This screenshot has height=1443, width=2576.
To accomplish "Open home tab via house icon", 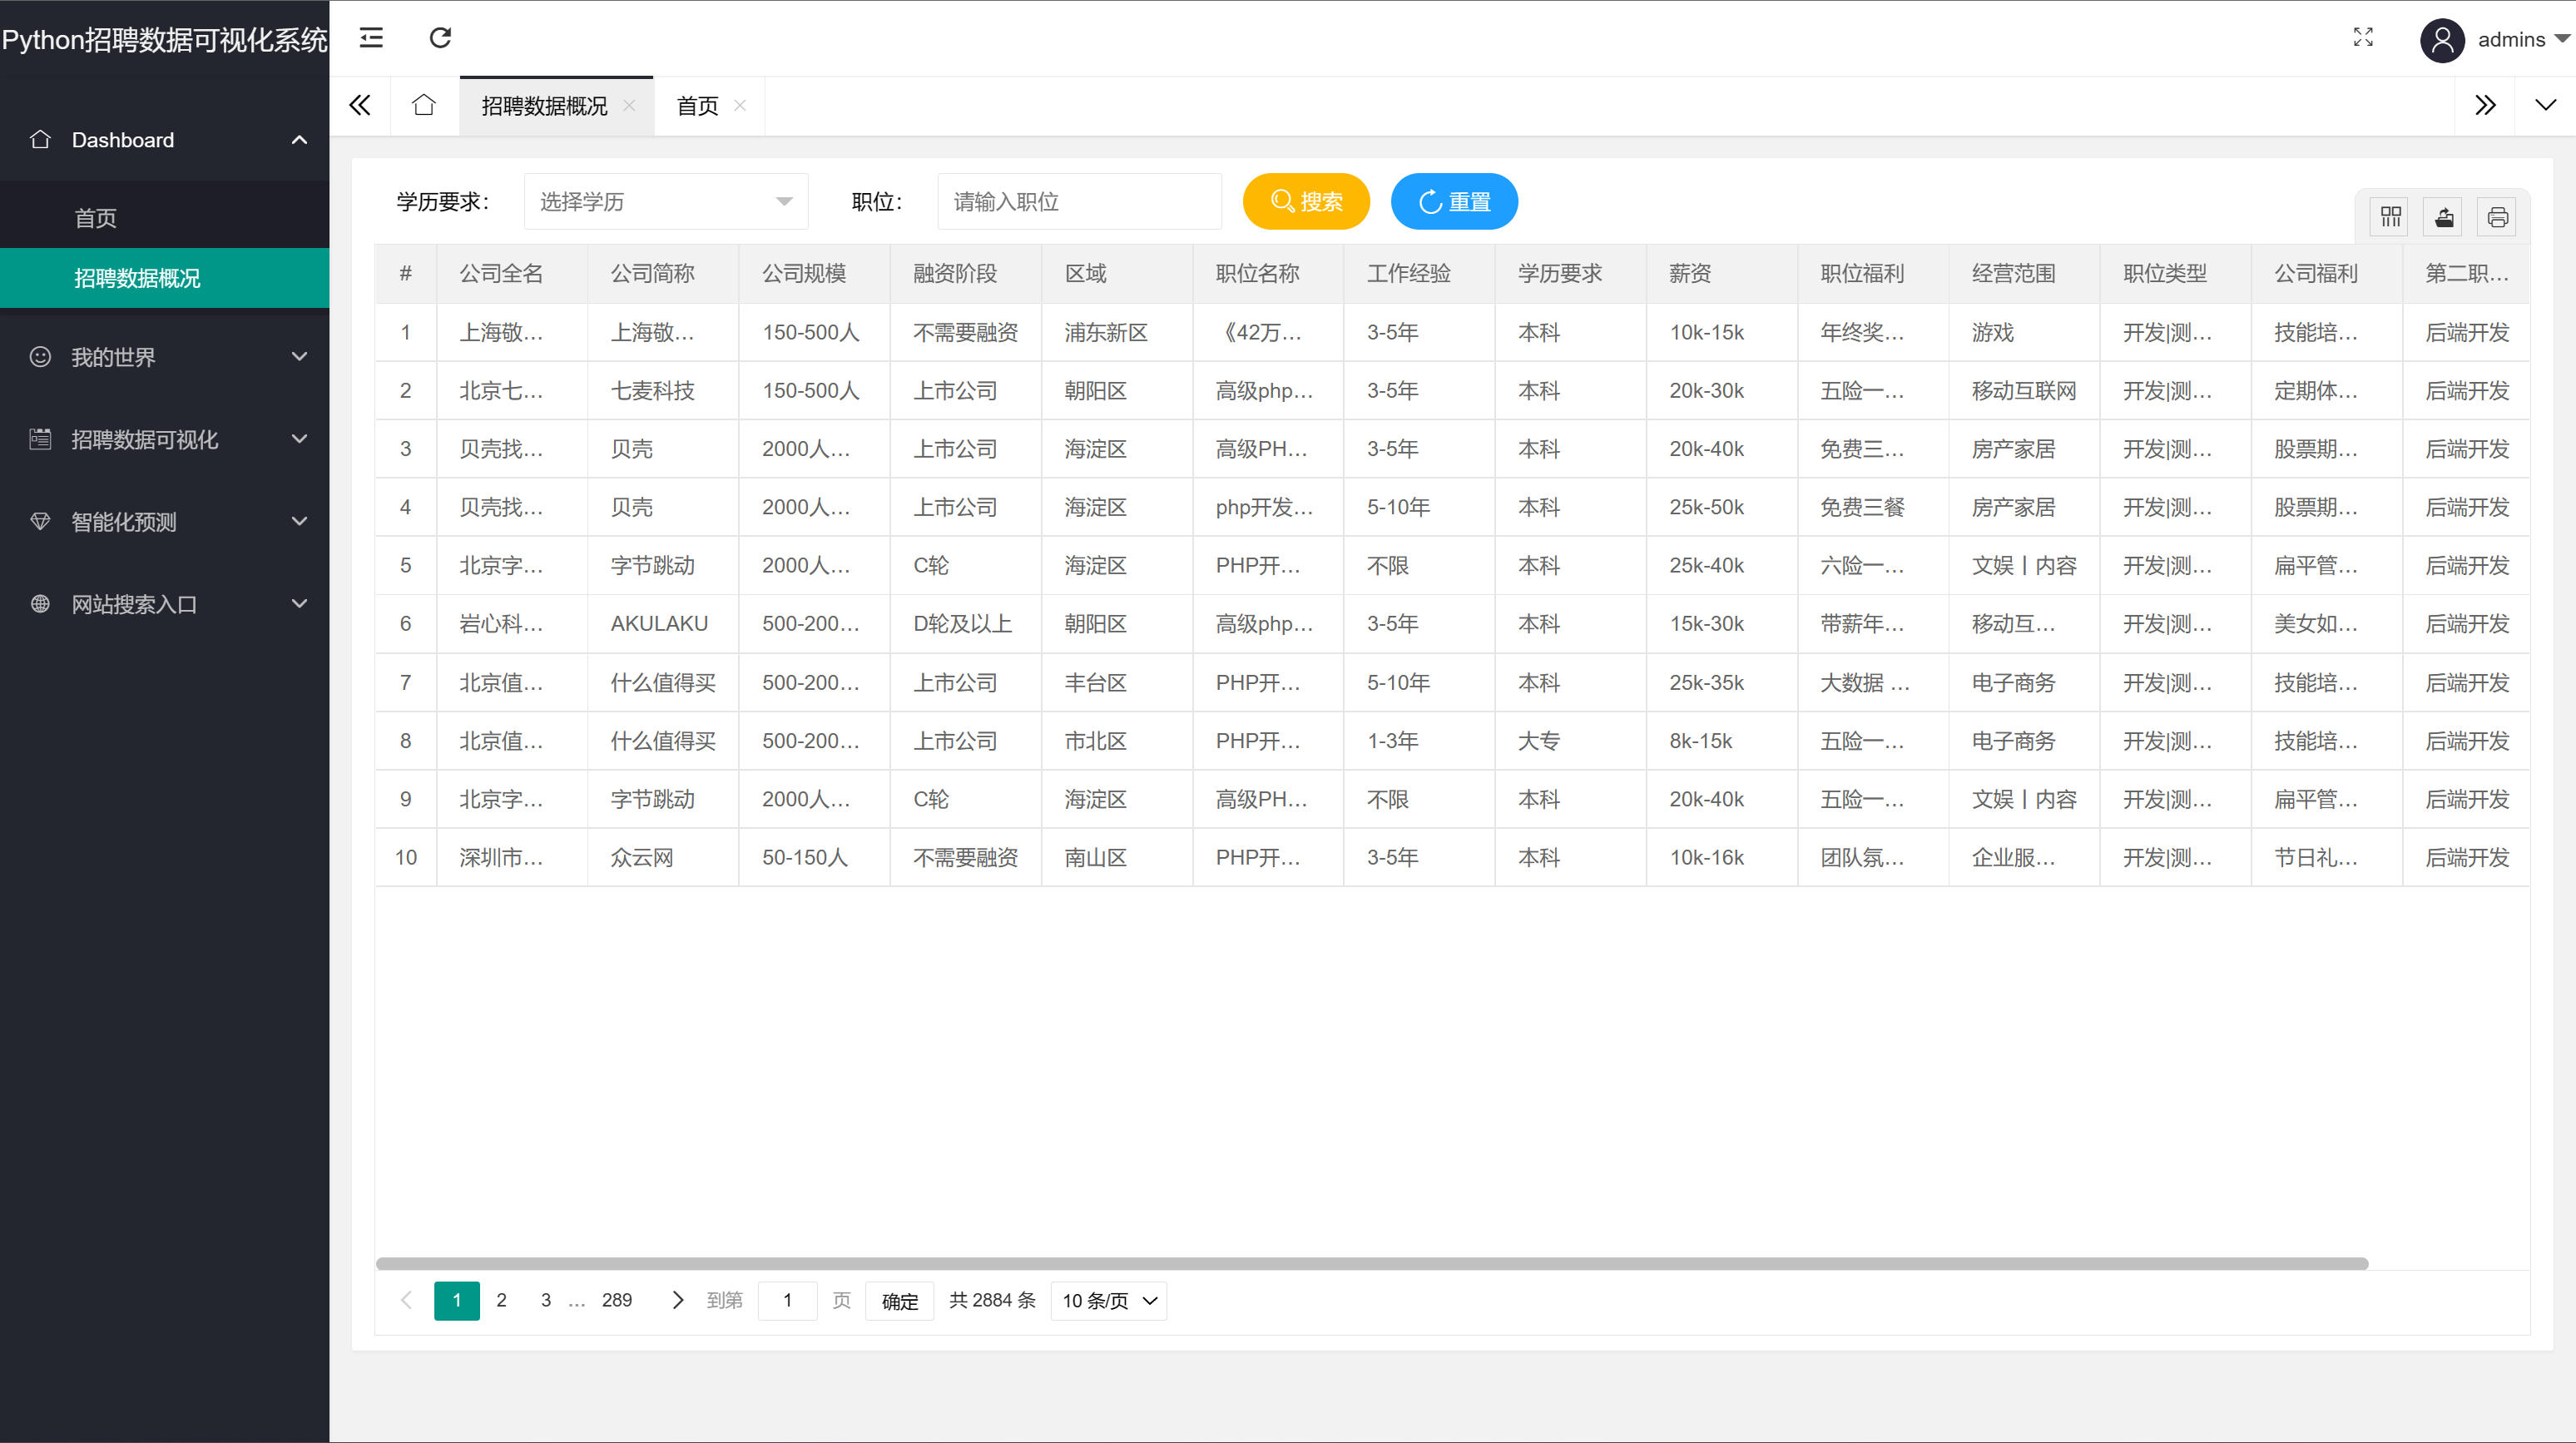I will tap(424, 105).
